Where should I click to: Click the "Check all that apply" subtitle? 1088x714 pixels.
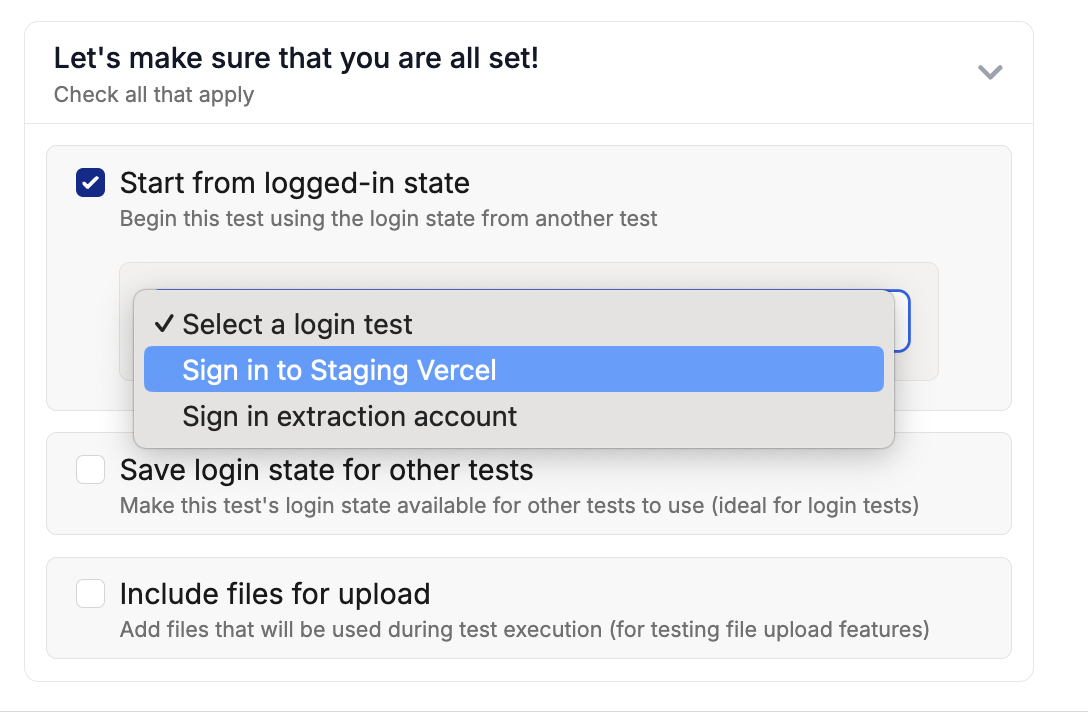[154, 95]
